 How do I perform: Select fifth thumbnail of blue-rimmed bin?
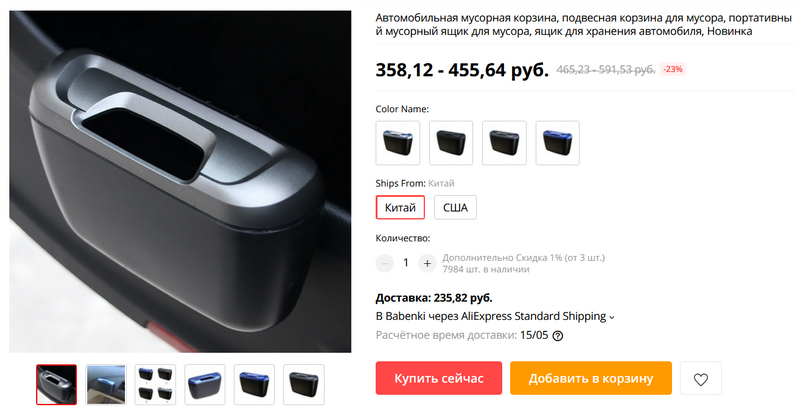[254, 385]
